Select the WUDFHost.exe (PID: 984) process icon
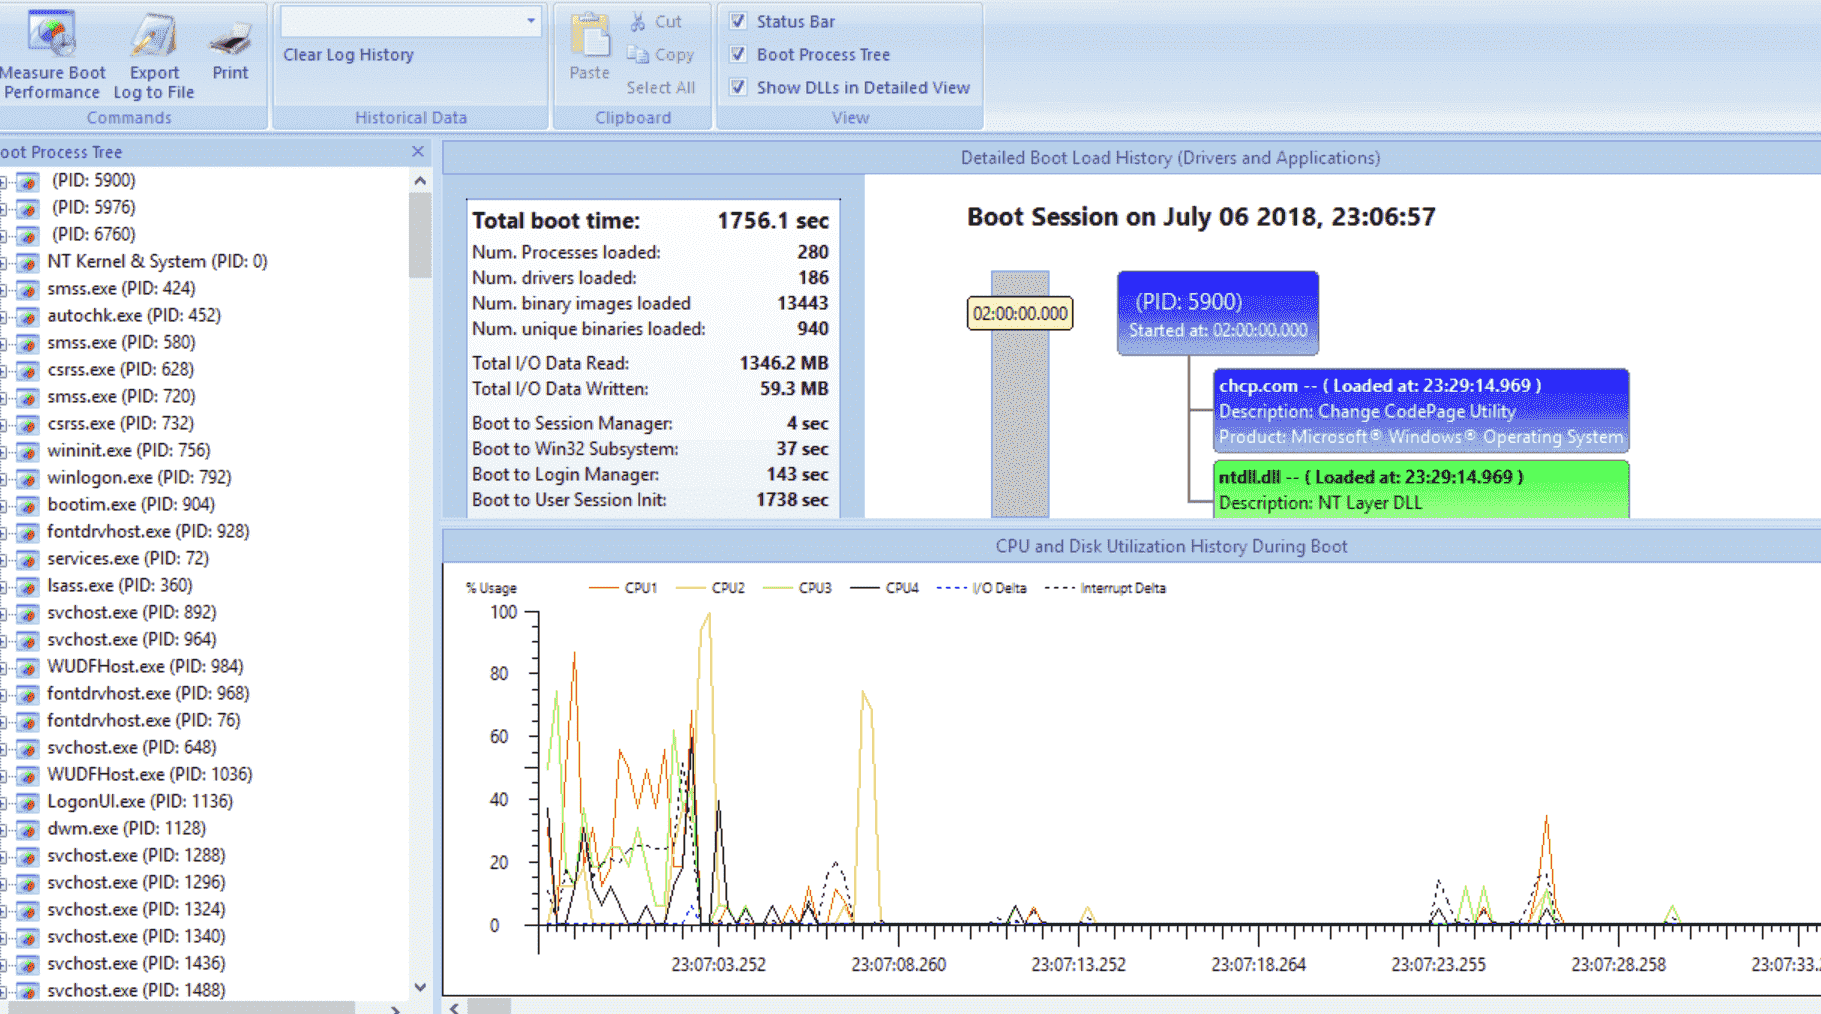 click(28, 667)
